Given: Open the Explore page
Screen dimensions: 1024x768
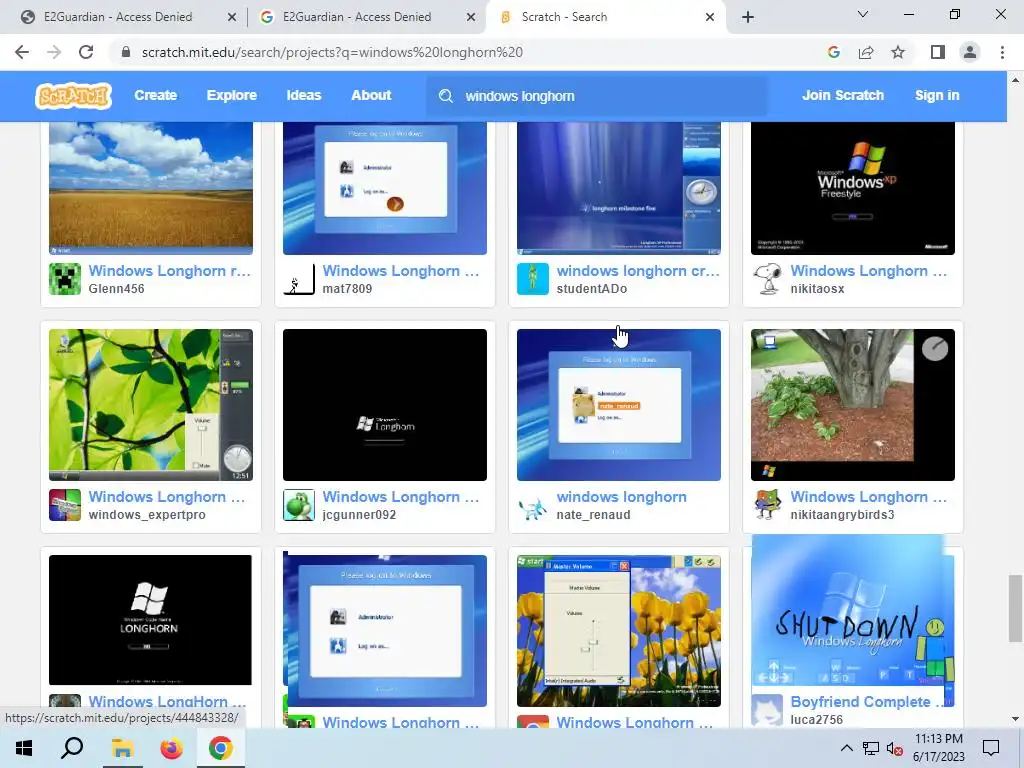Looking at the screenshot, I should (x=232, y=95).
